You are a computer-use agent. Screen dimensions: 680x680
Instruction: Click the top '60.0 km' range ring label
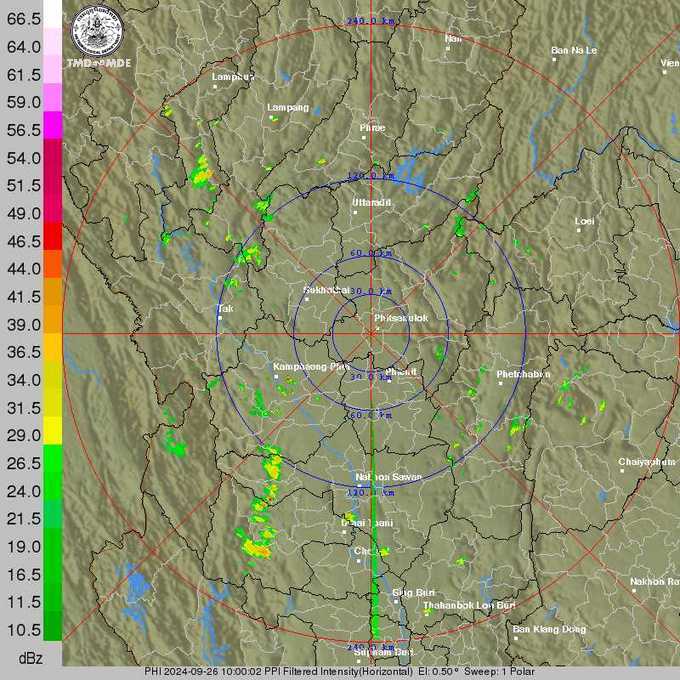point(371,253)
